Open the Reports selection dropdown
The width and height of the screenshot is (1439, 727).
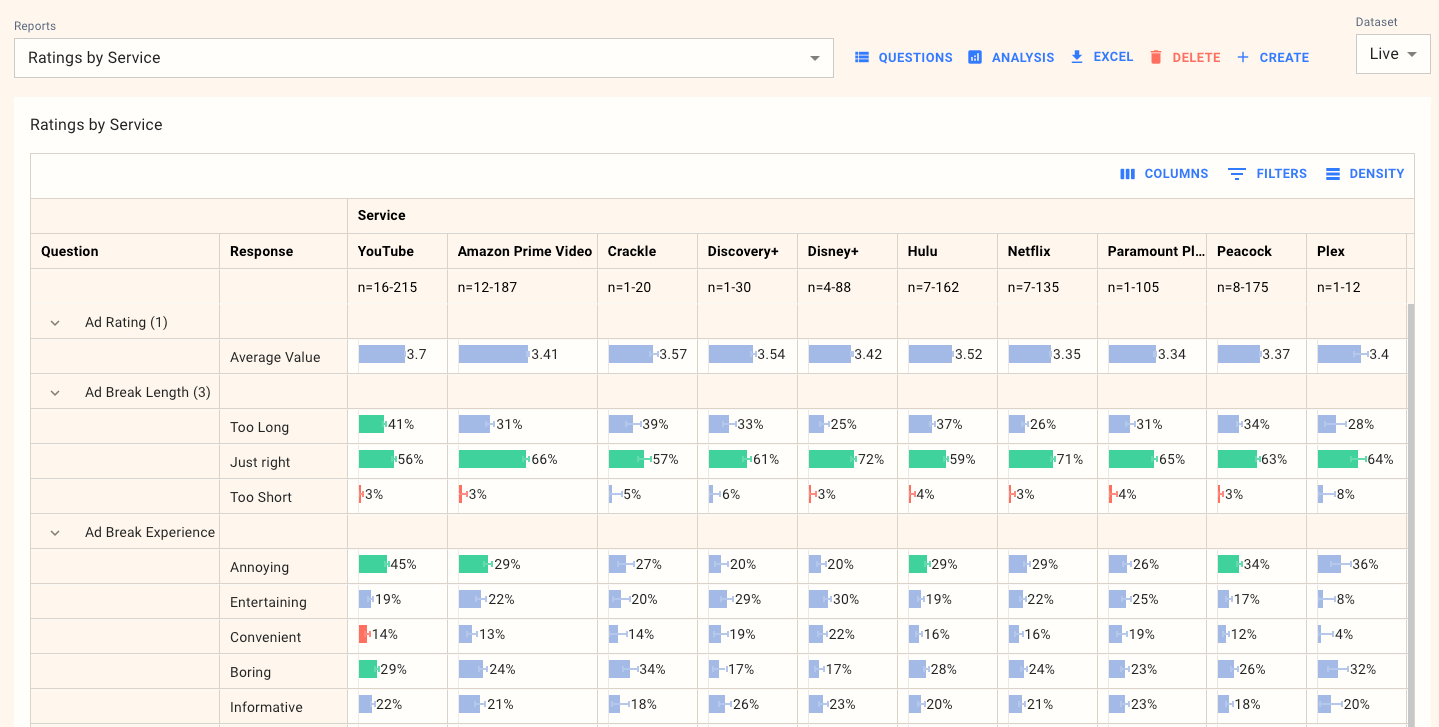[813, 58]
